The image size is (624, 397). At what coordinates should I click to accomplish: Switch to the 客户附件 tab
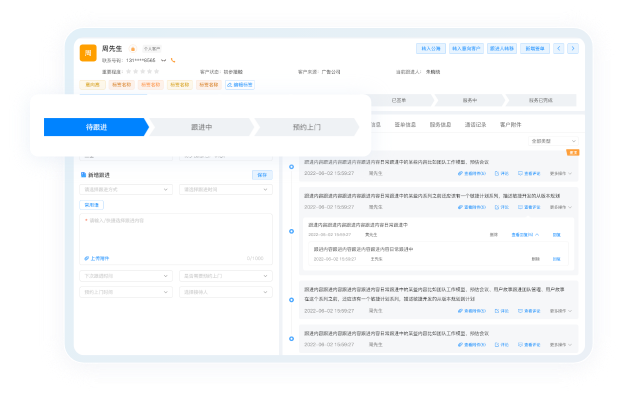click(x=510, y=125)
